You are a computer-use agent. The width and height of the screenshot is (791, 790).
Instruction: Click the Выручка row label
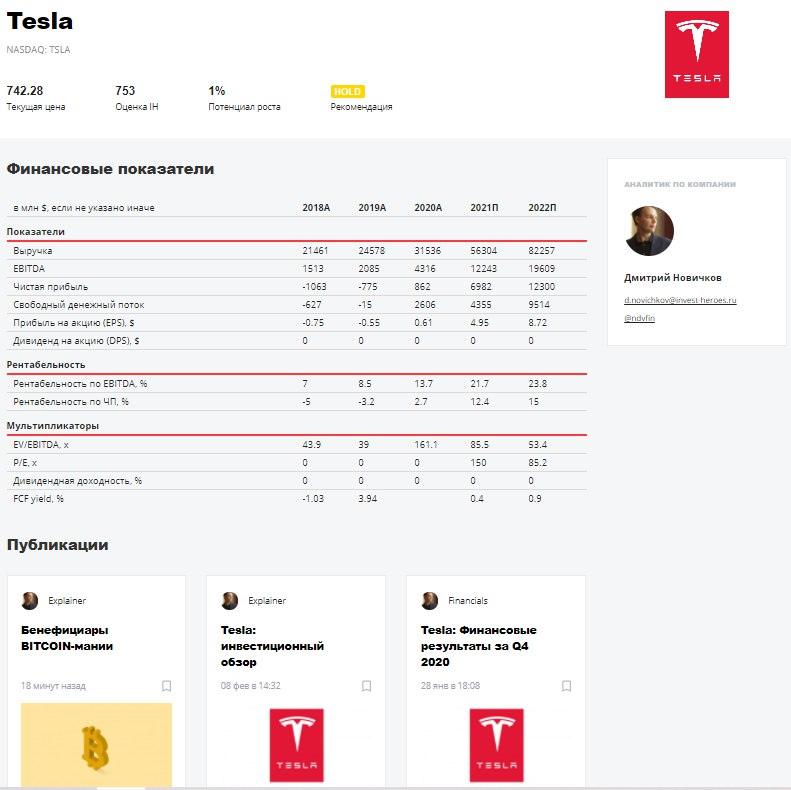33,251
